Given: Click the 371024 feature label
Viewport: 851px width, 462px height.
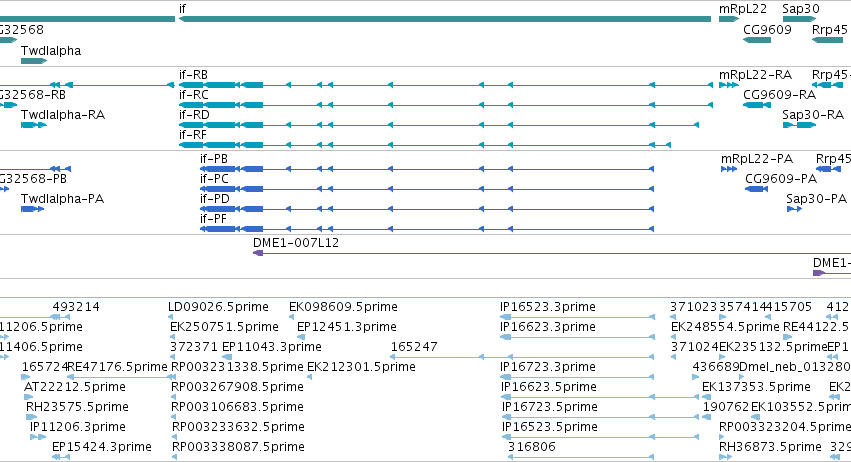Looking at the screenshot, I should tap(695, 347).
